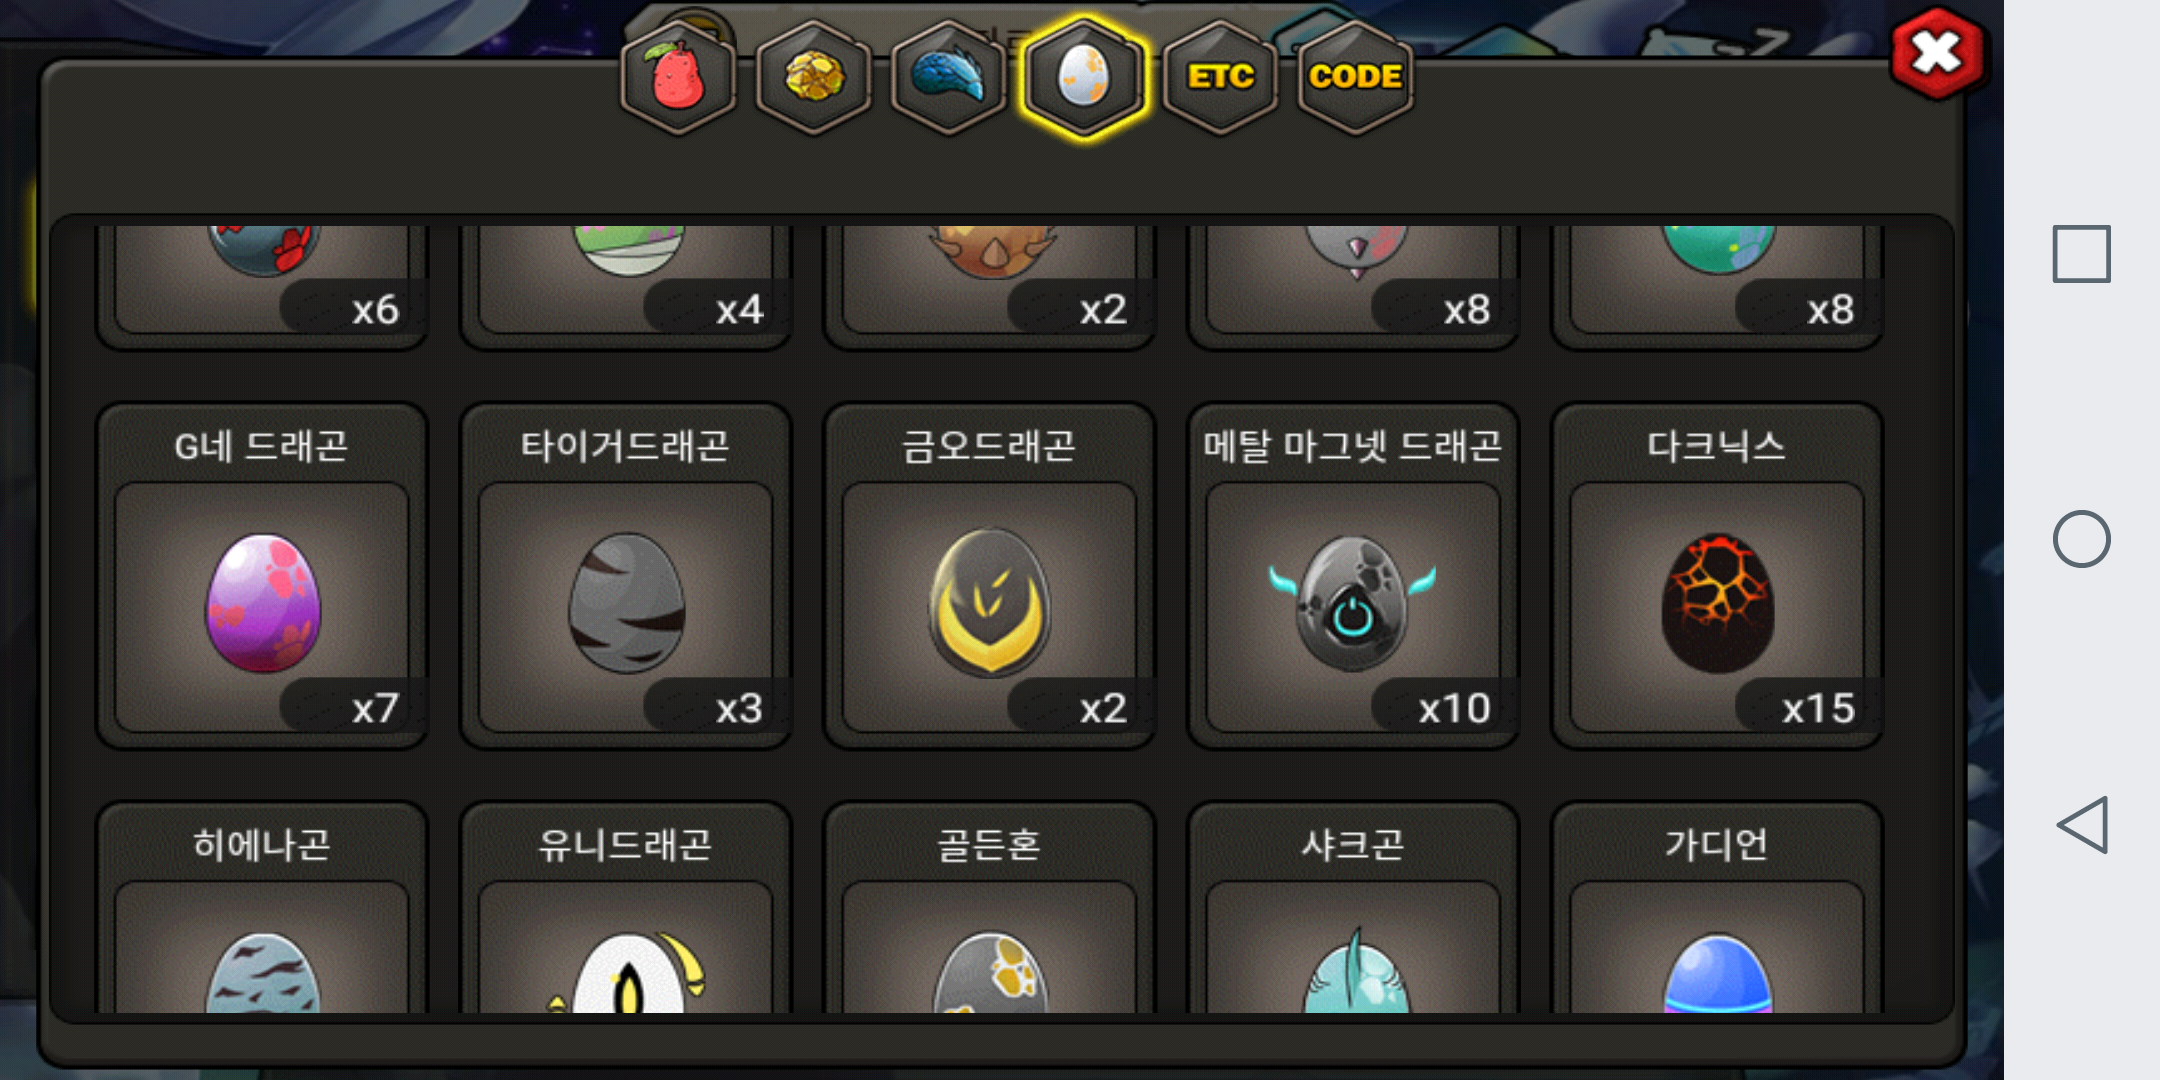Switch to the ETC tab
This screenshot has height=1080, width=2160.
[x=1219, y=77]
